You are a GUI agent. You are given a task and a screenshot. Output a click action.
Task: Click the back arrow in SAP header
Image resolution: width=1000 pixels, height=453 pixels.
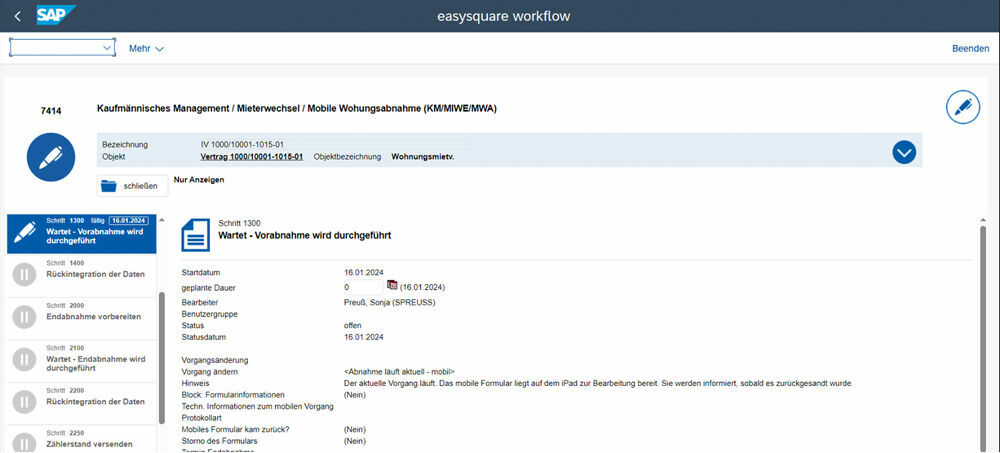[x=17, y=16]
